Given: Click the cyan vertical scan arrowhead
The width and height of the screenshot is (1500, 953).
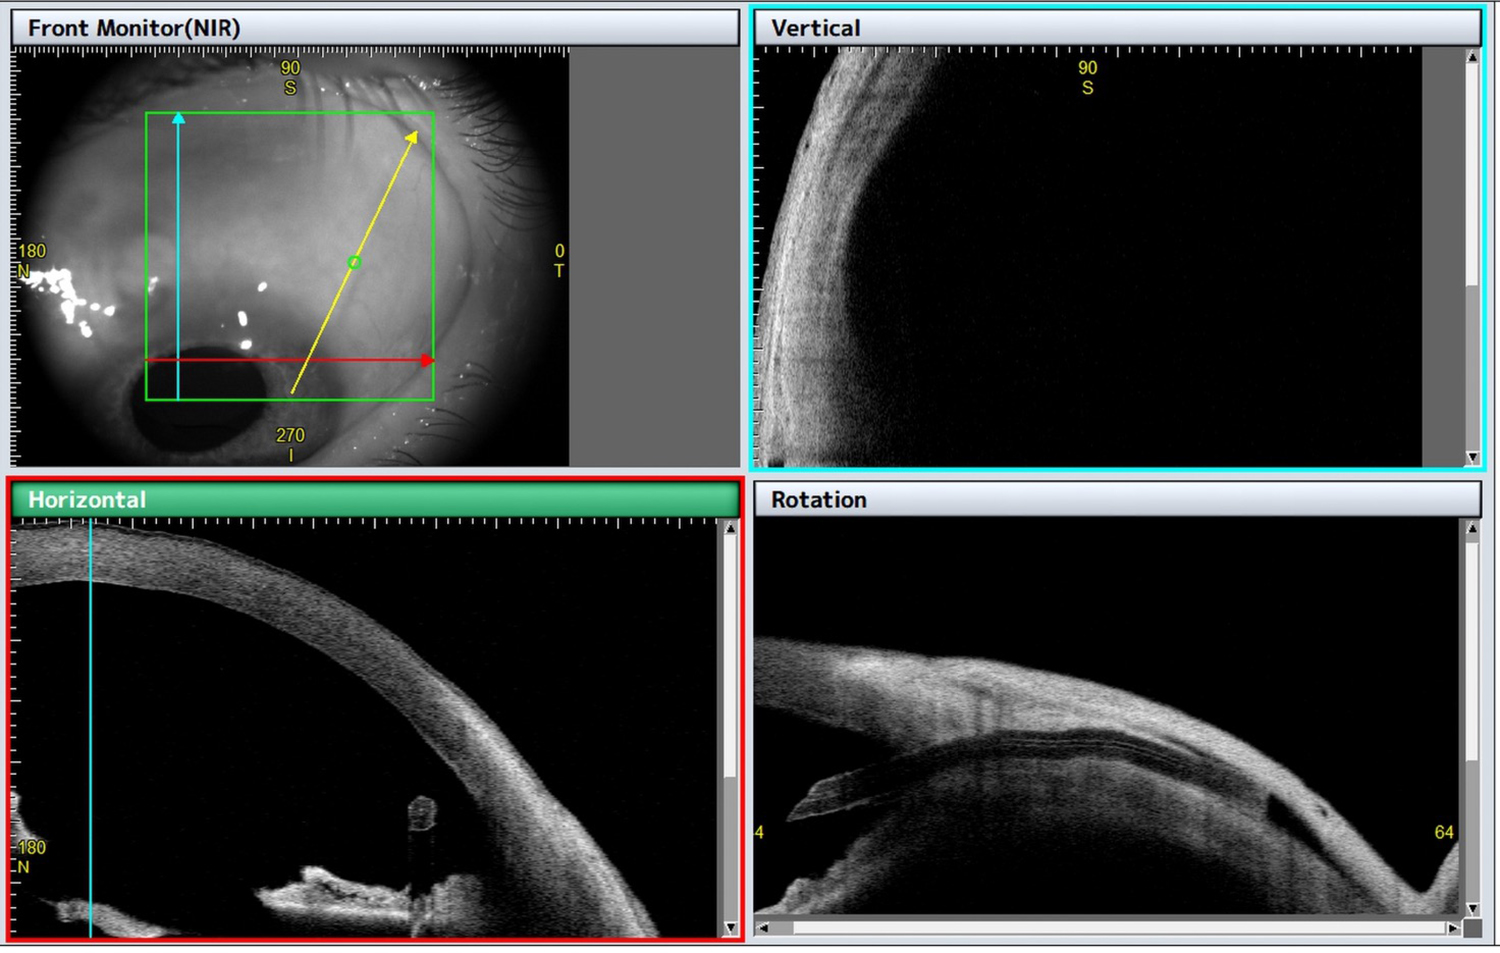Looking at the screenshot, I should [178, 118].
